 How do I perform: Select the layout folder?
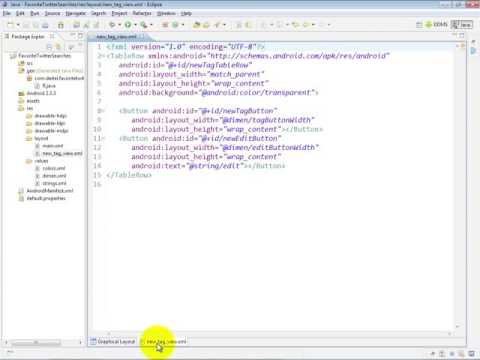(x=37, y=138)
